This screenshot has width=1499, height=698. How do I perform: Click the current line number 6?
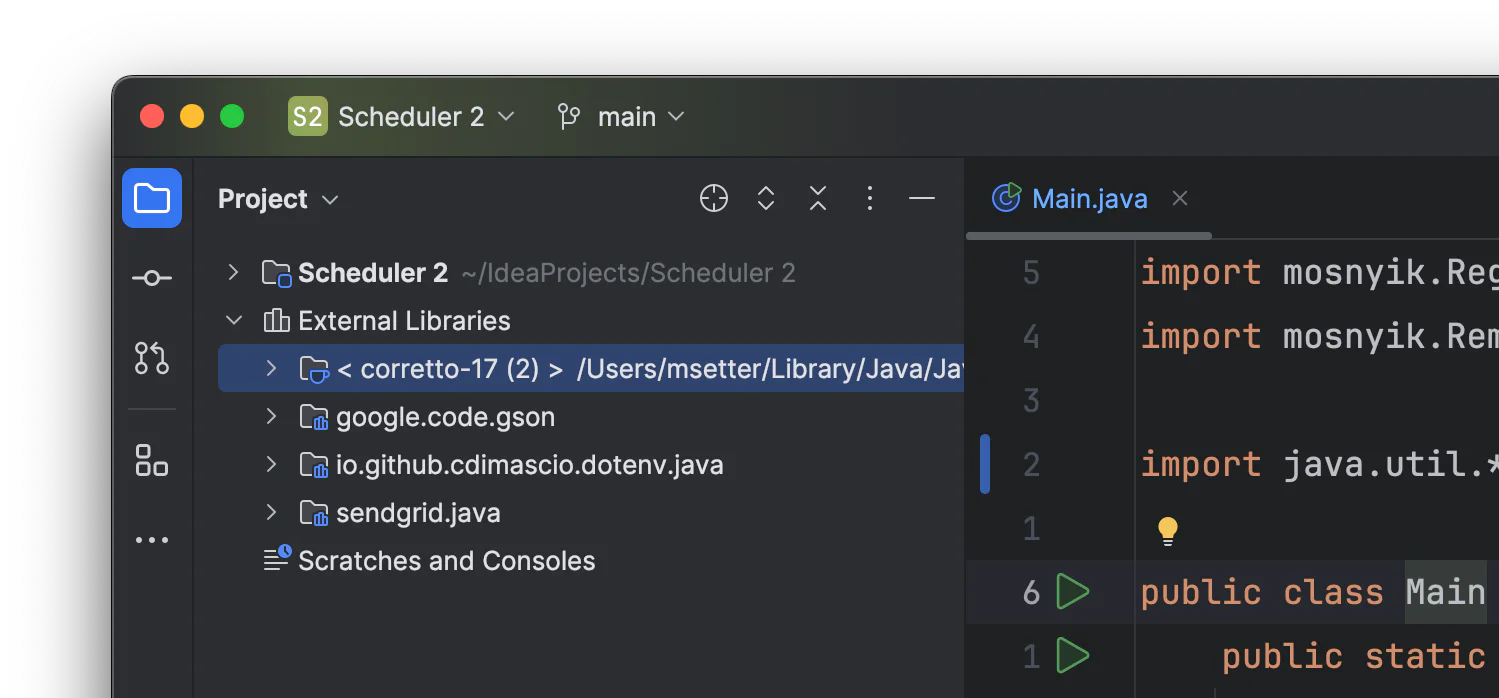[1031, 592]
